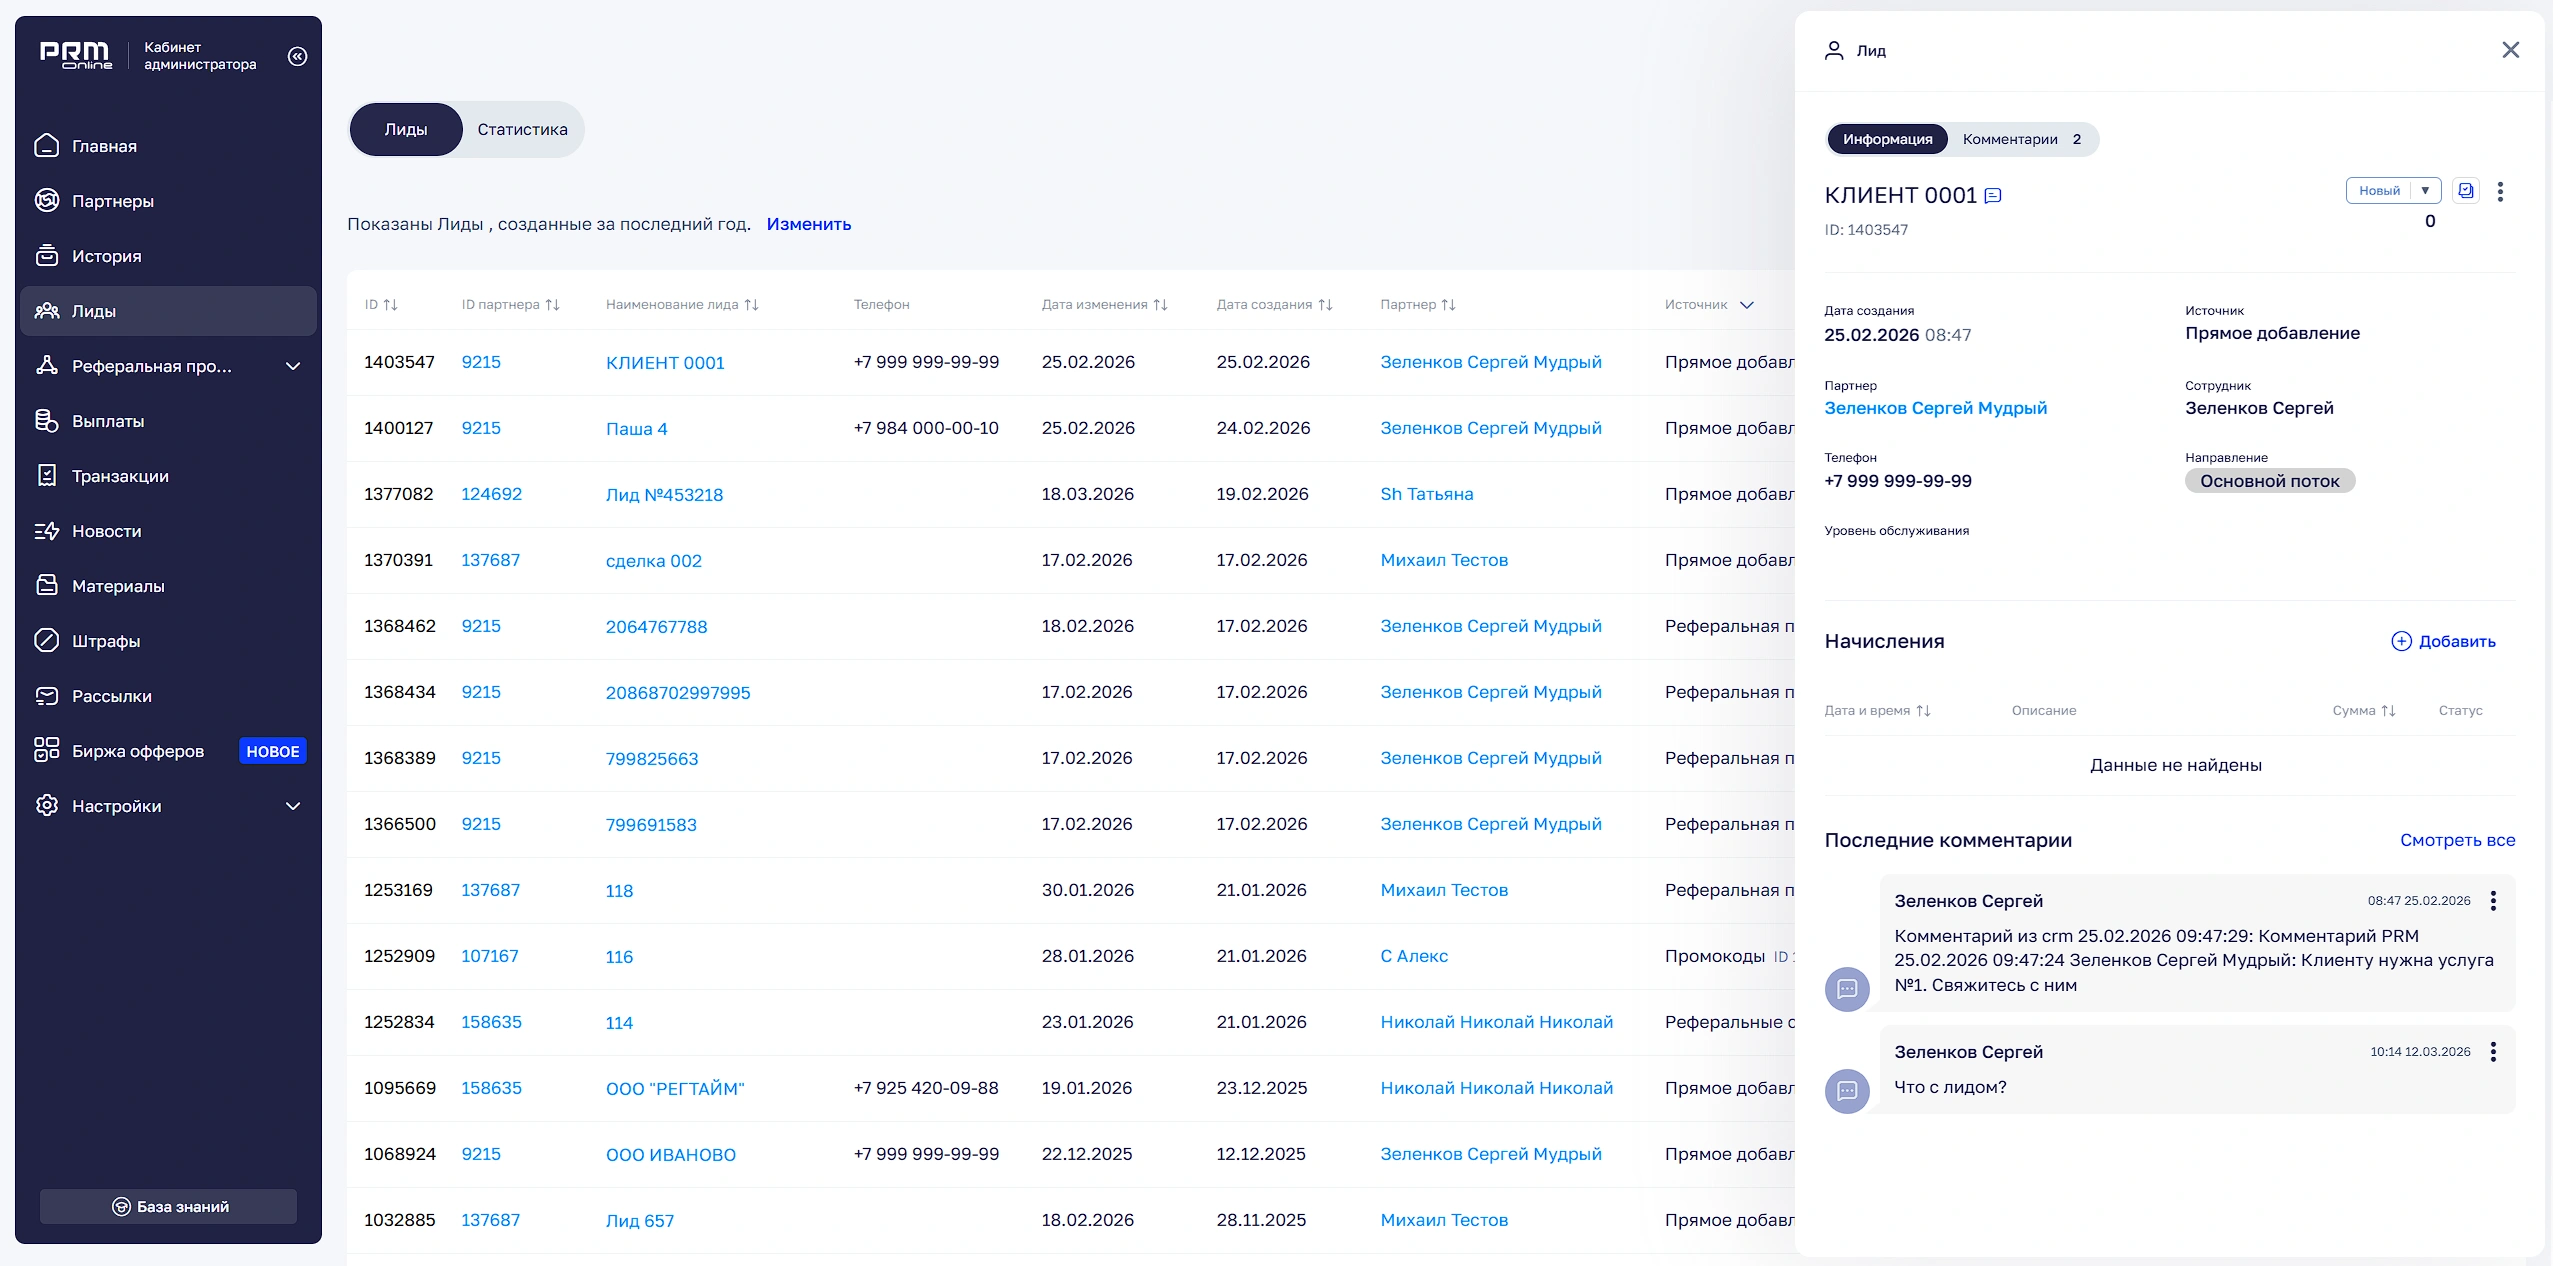
Task: Go to Выплаты in the sidebar
Action: [x=108, y=421]
